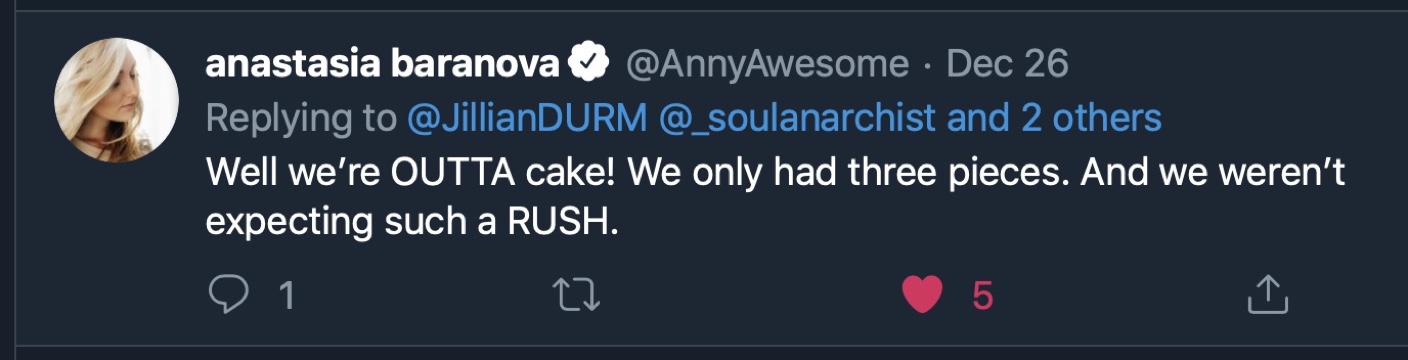This screenshot has width=1408, height=360.
Task: Open anastasia baranova's profile picture
Action: [116, 100]
